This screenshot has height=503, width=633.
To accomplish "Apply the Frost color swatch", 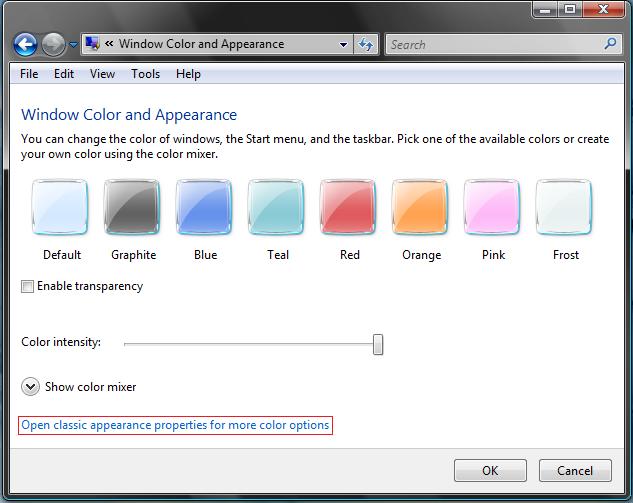I will pyautogui.click(x=564, y=207).
